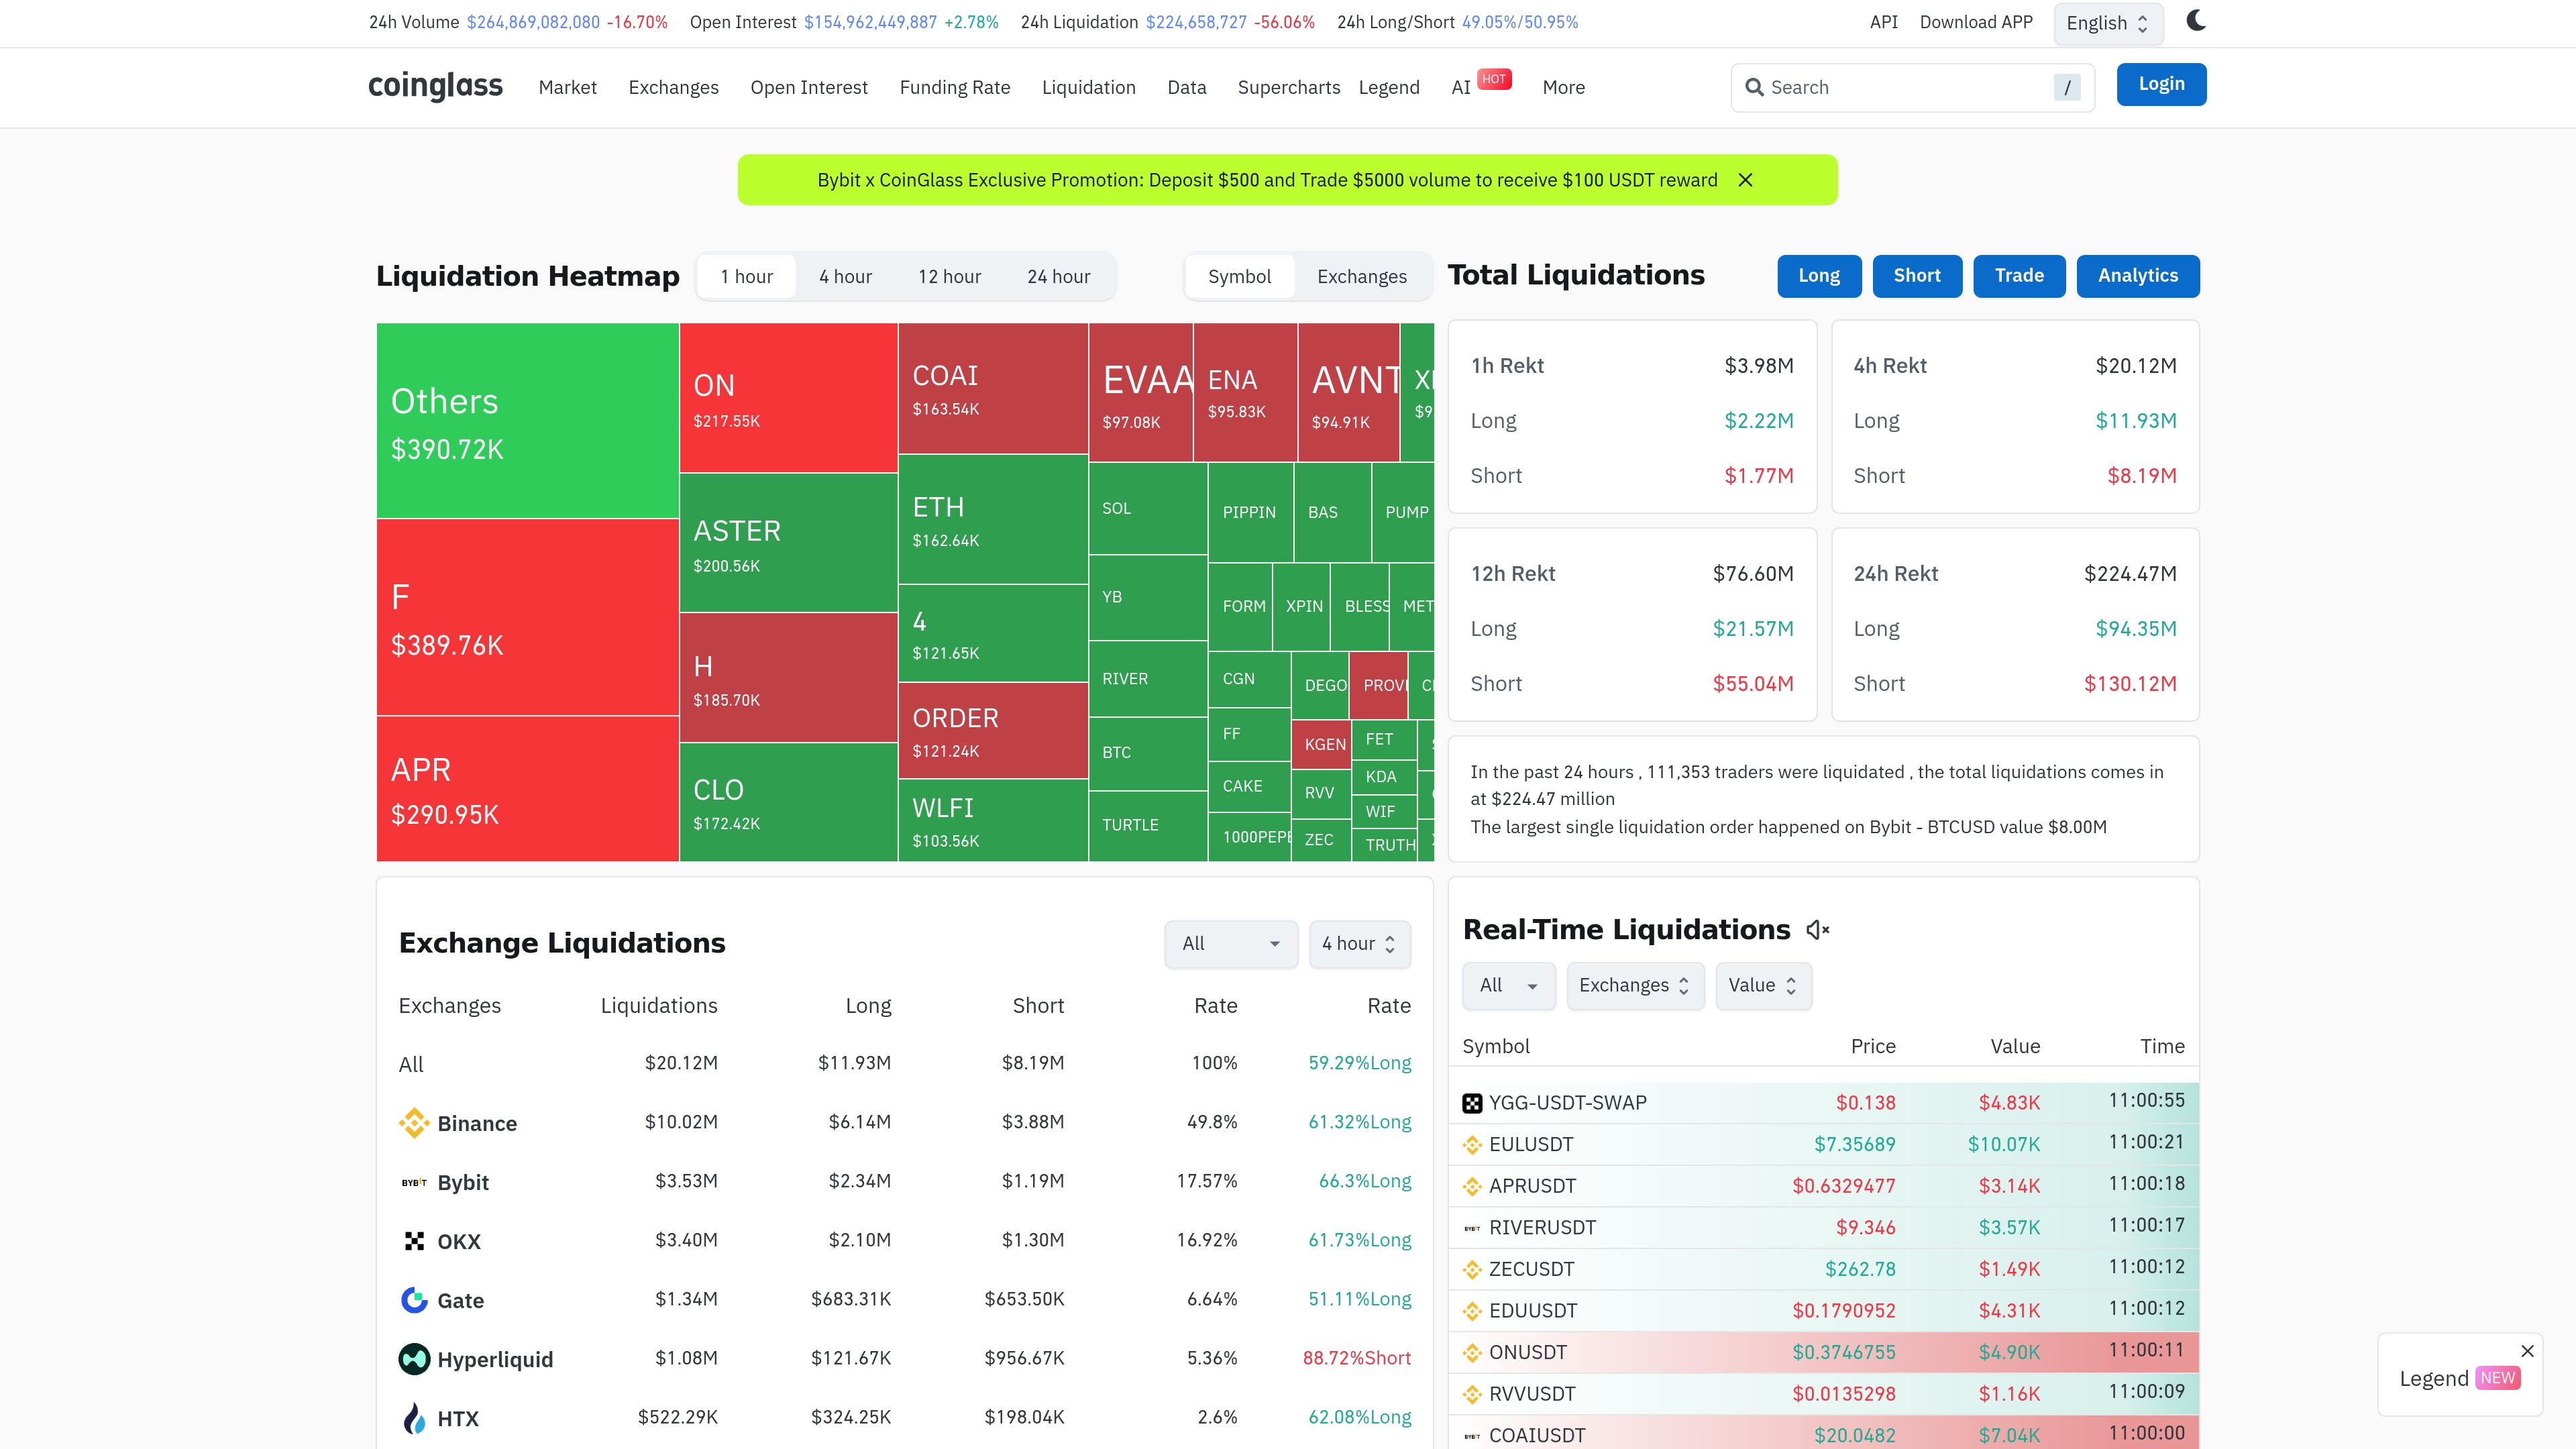Toggle dark mode moon icon
This screenshot has height=1449, width=2576.
point(2195,21)
